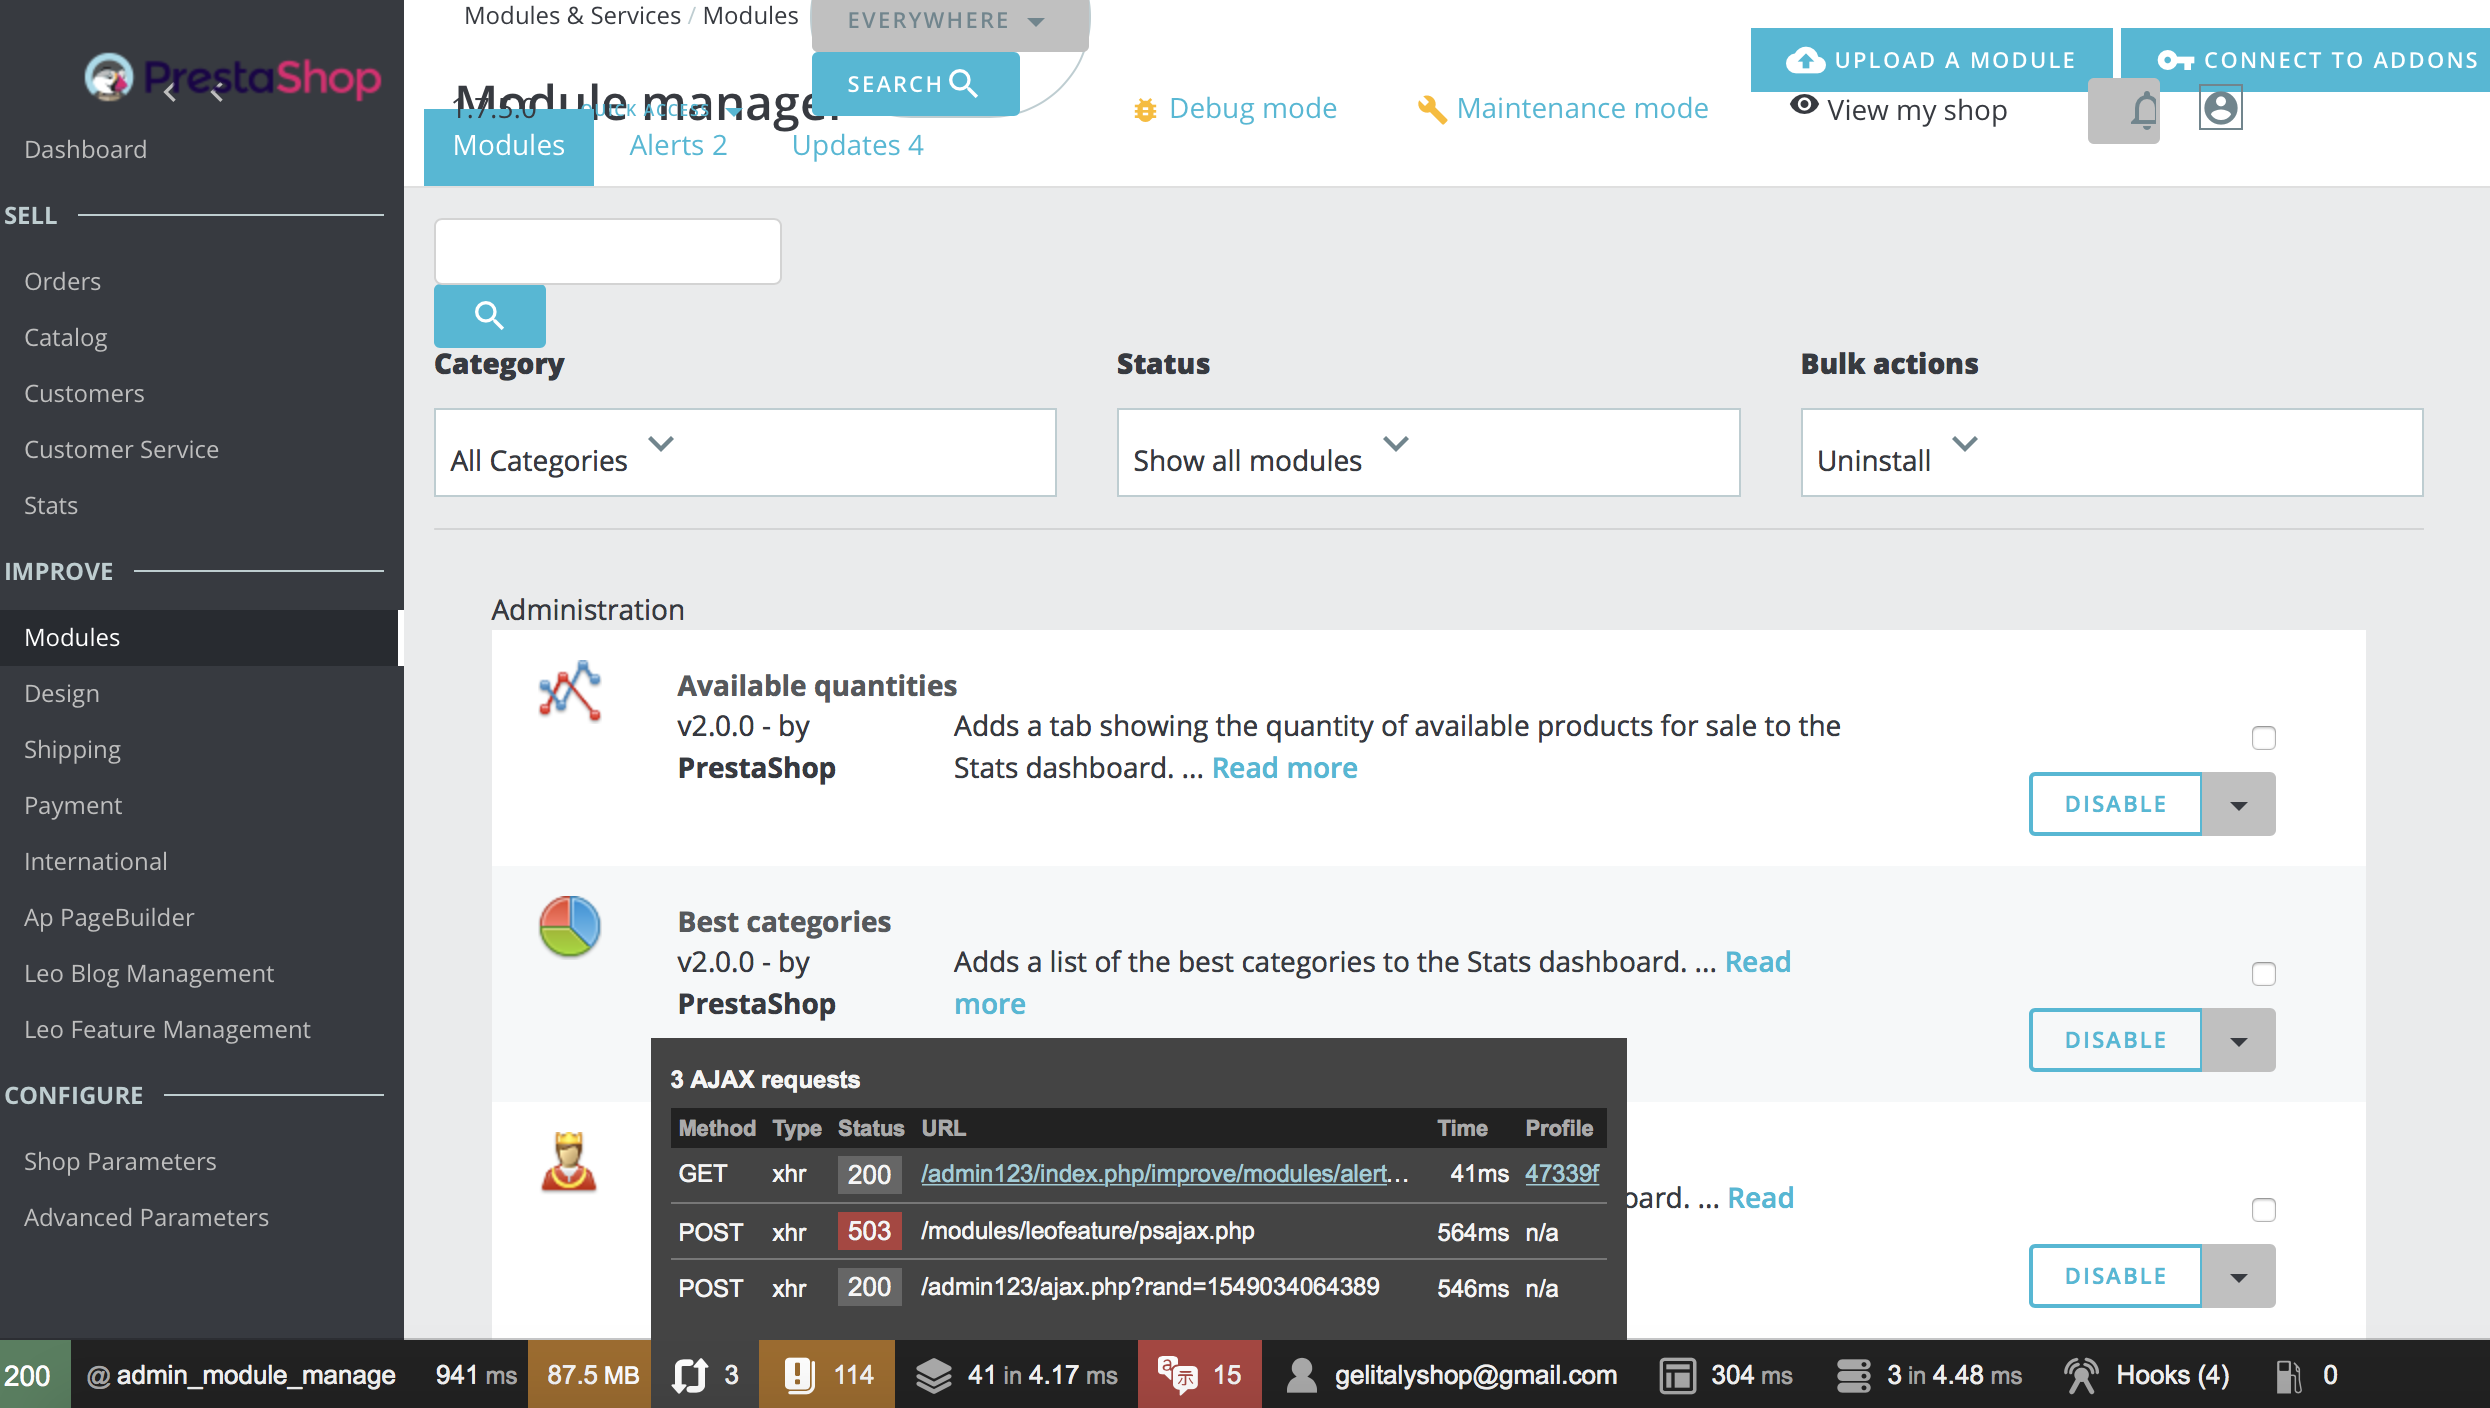This screenshot has height=1408, width=2490.
Task: Click the Debug mode bug icon
Action: [x=1146, y=109]
